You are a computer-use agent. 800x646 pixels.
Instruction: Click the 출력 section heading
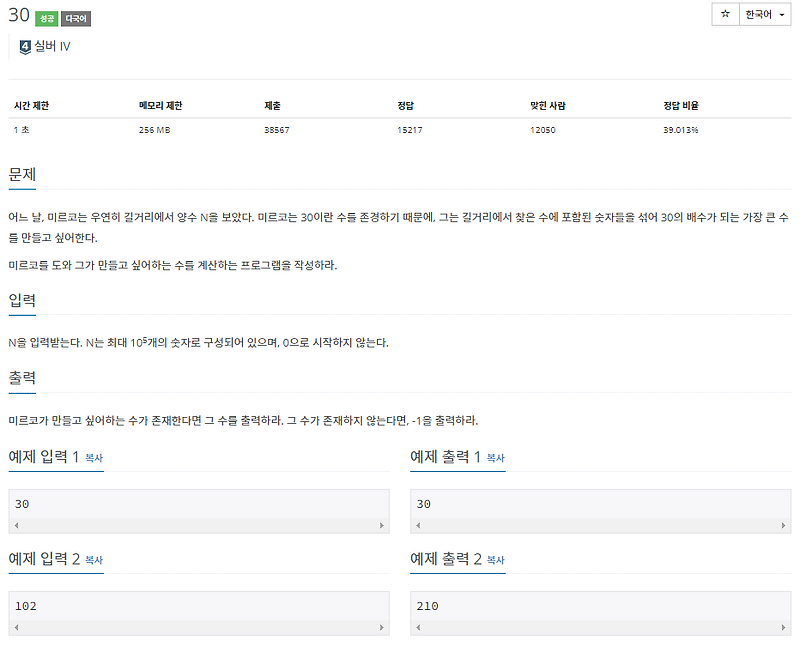(x=23, y=377)
